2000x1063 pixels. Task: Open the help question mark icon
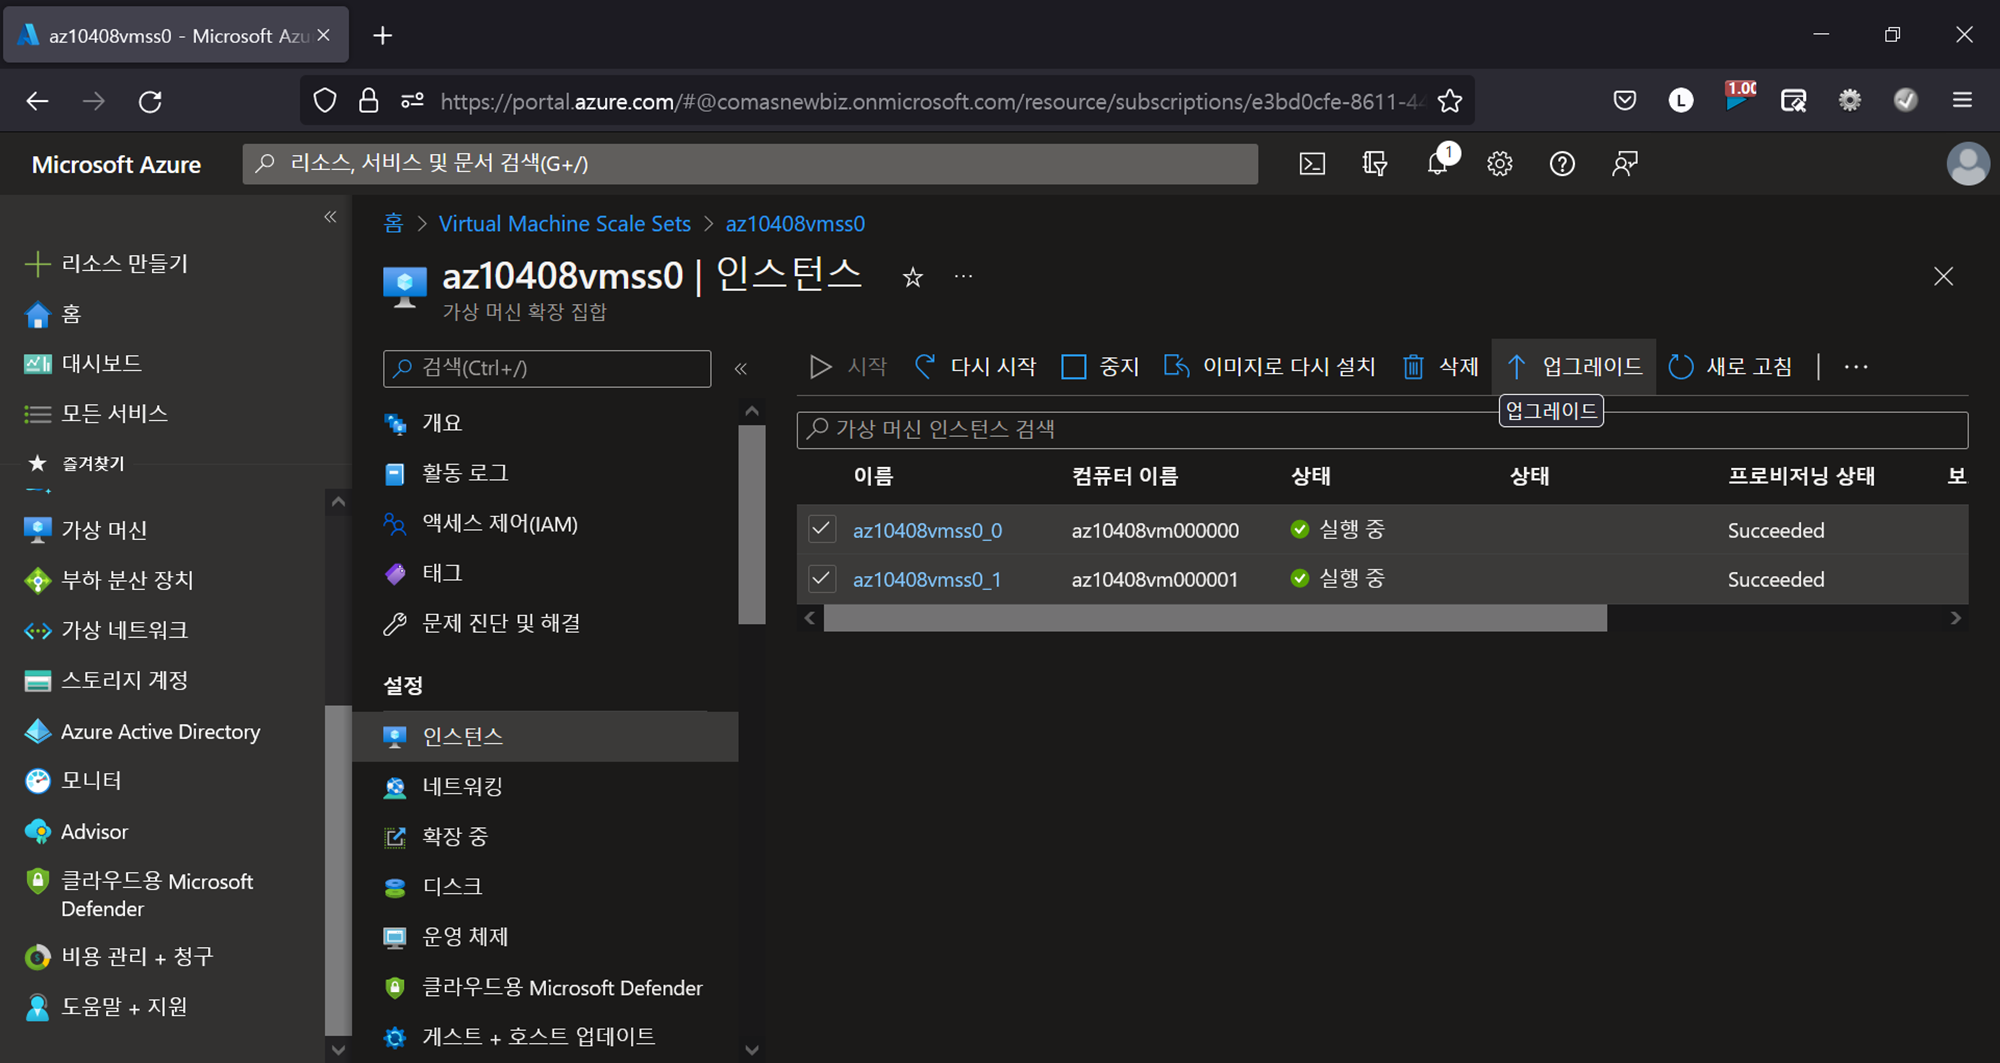pos(1562,164)
